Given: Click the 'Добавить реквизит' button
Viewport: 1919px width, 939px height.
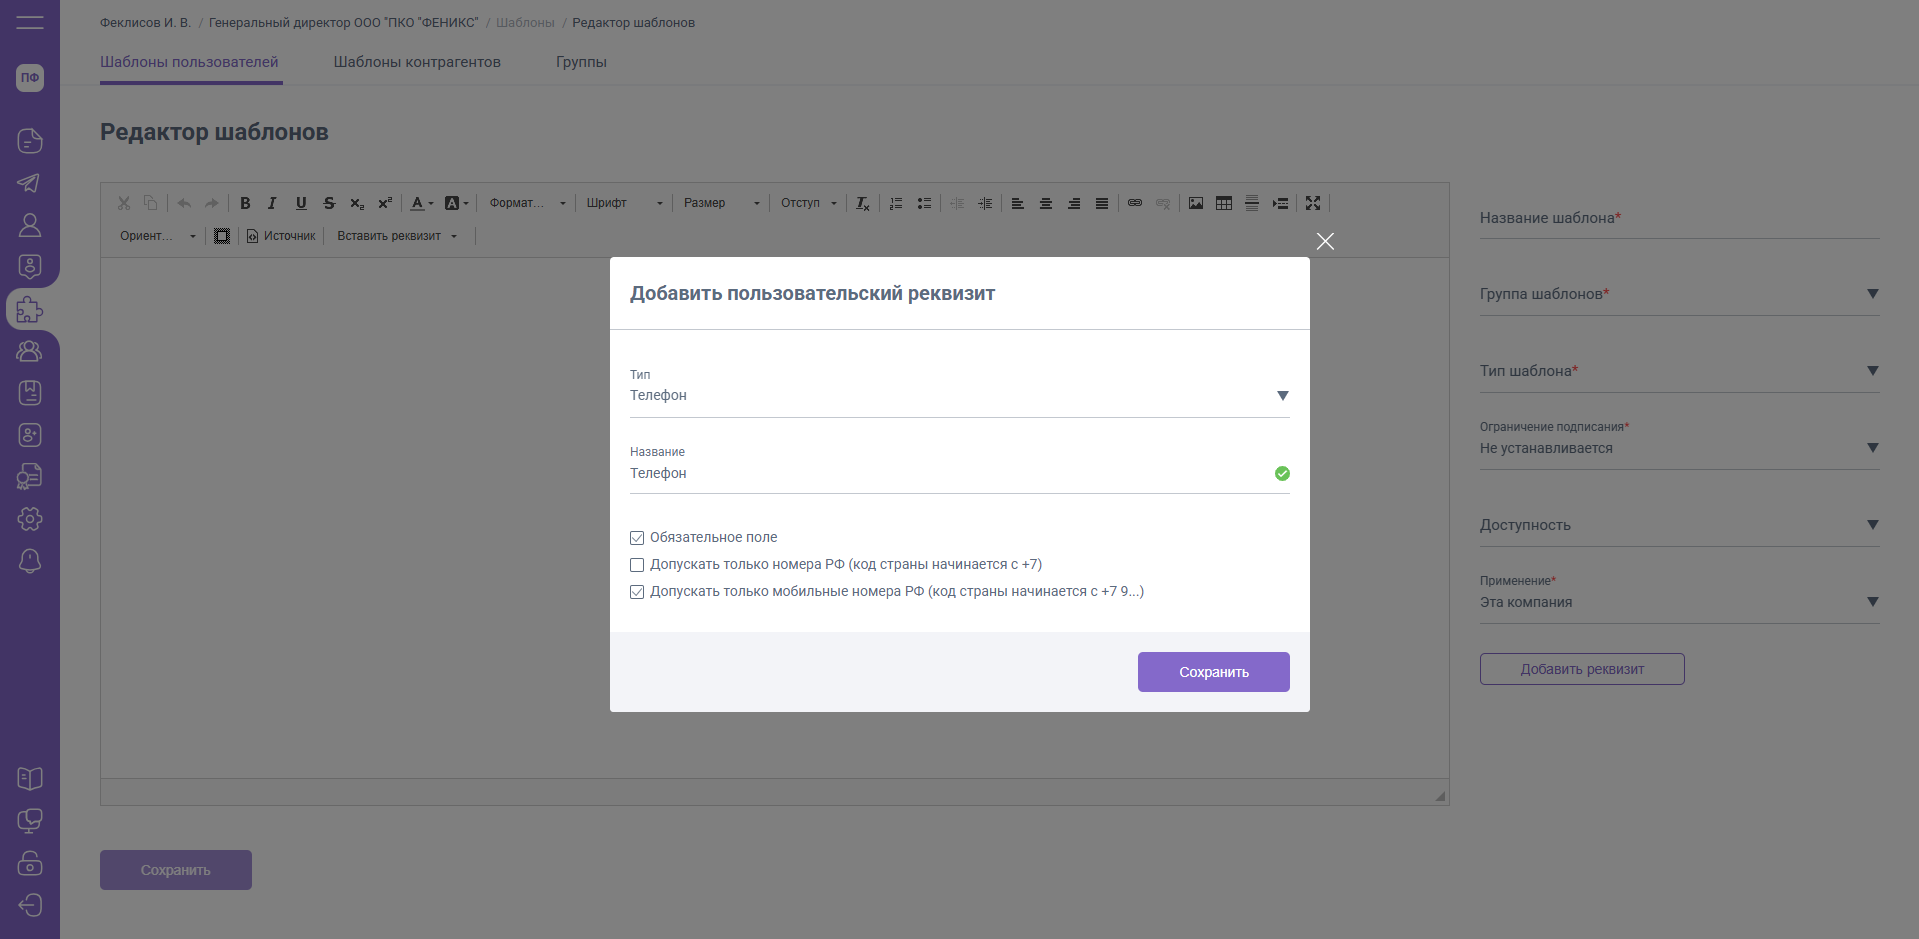Looking at the screenshot, I should (1581, 669).
